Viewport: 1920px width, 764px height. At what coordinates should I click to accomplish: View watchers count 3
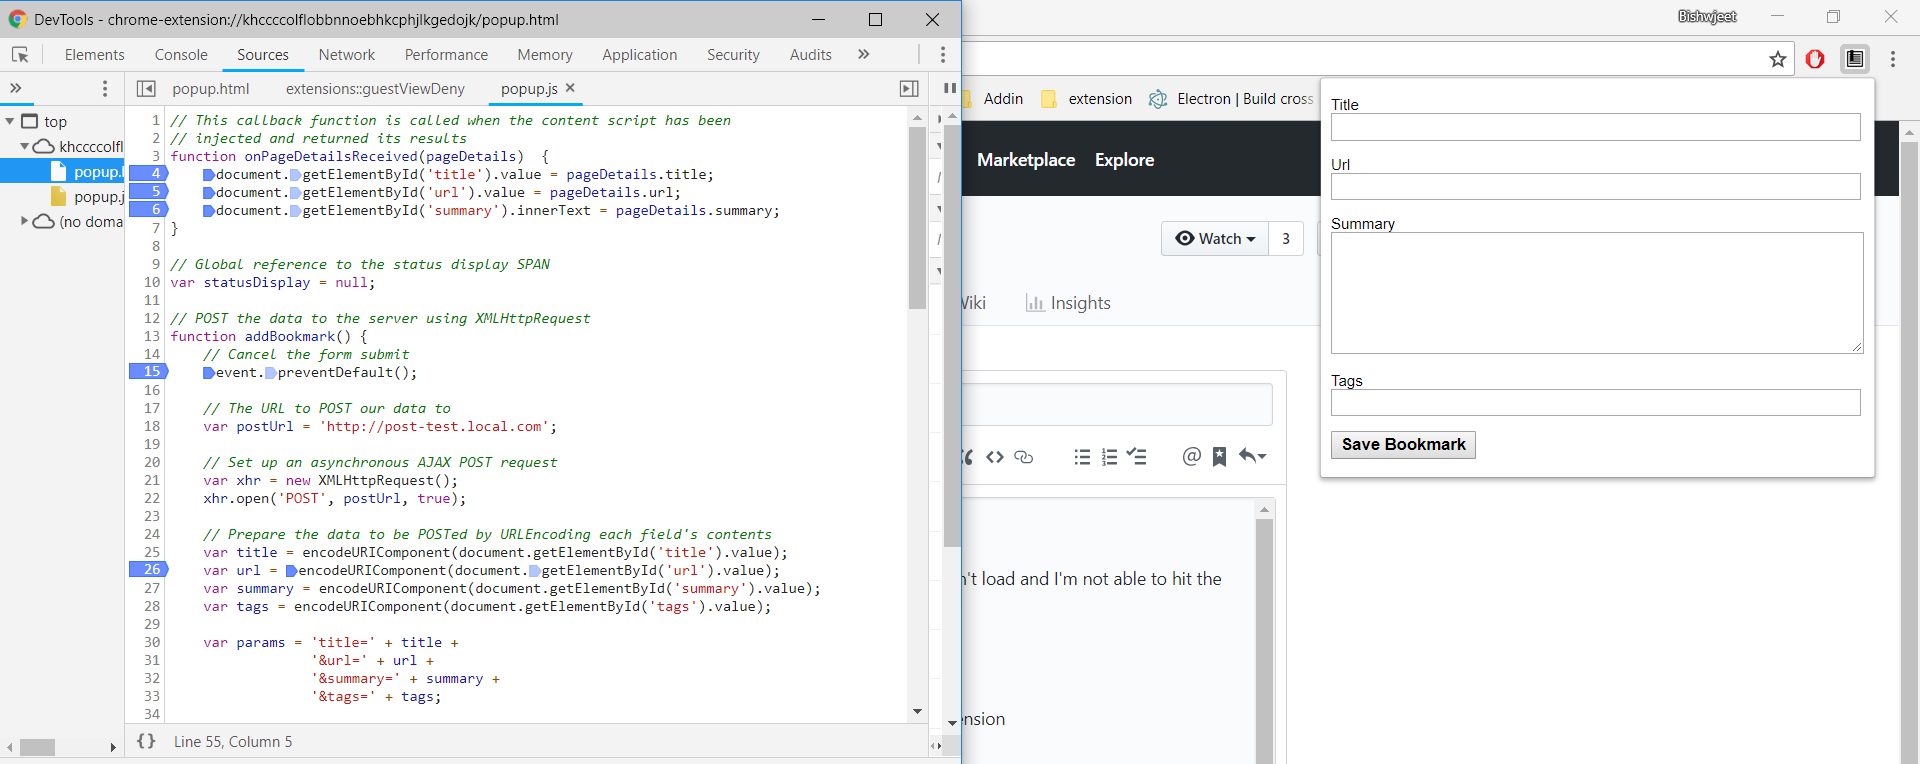[1286, 238]
